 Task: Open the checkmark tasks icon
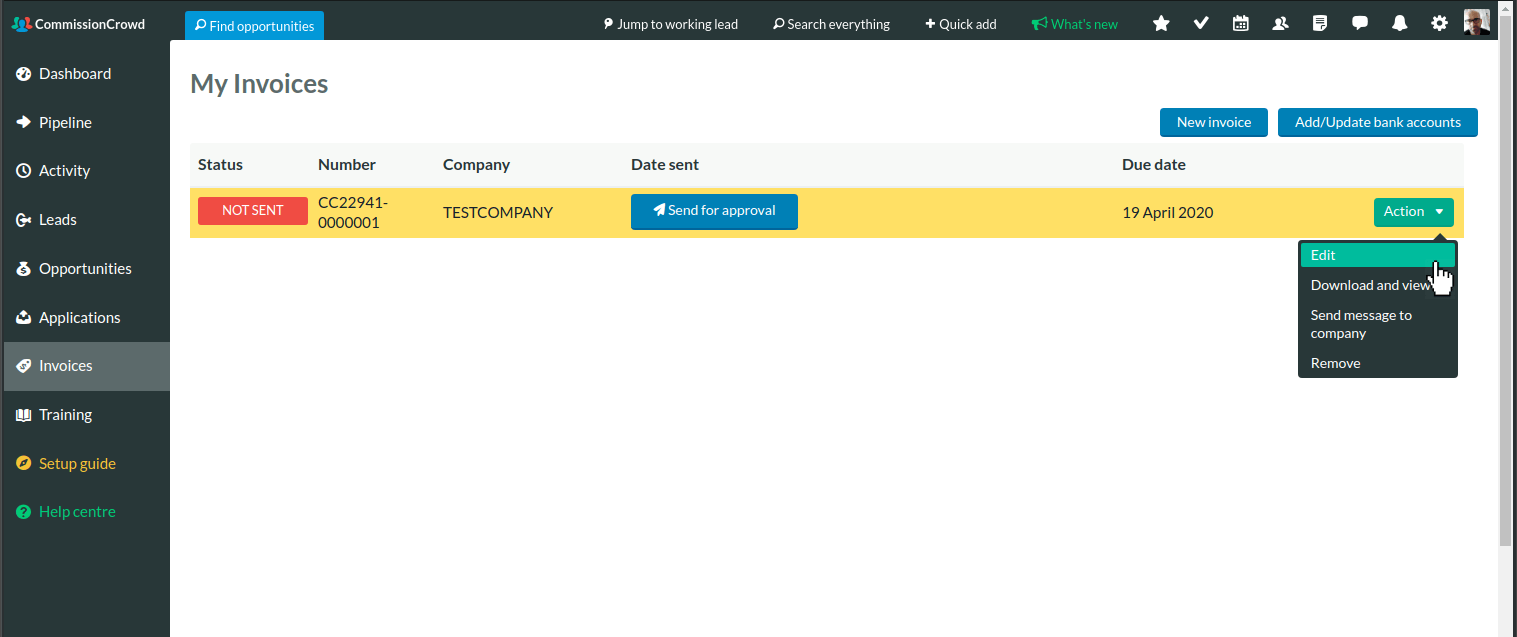click(x=1201, y=23)
